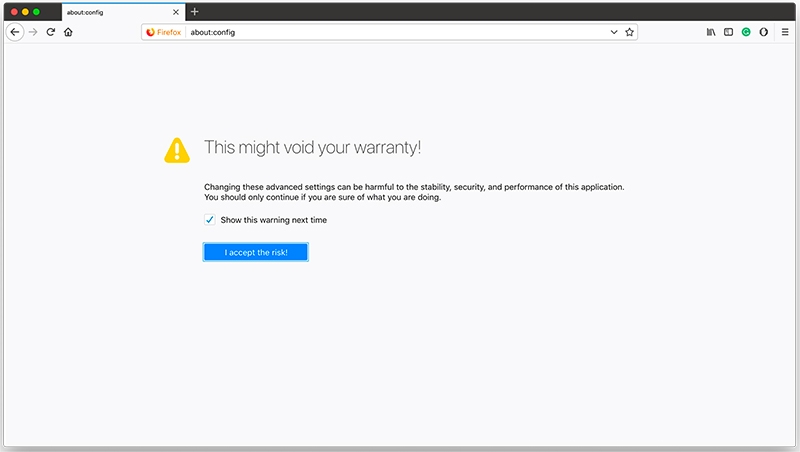Screen dimensions: 800x452
Task: Toggle the sidebar view icon
Action: [728, 32]
